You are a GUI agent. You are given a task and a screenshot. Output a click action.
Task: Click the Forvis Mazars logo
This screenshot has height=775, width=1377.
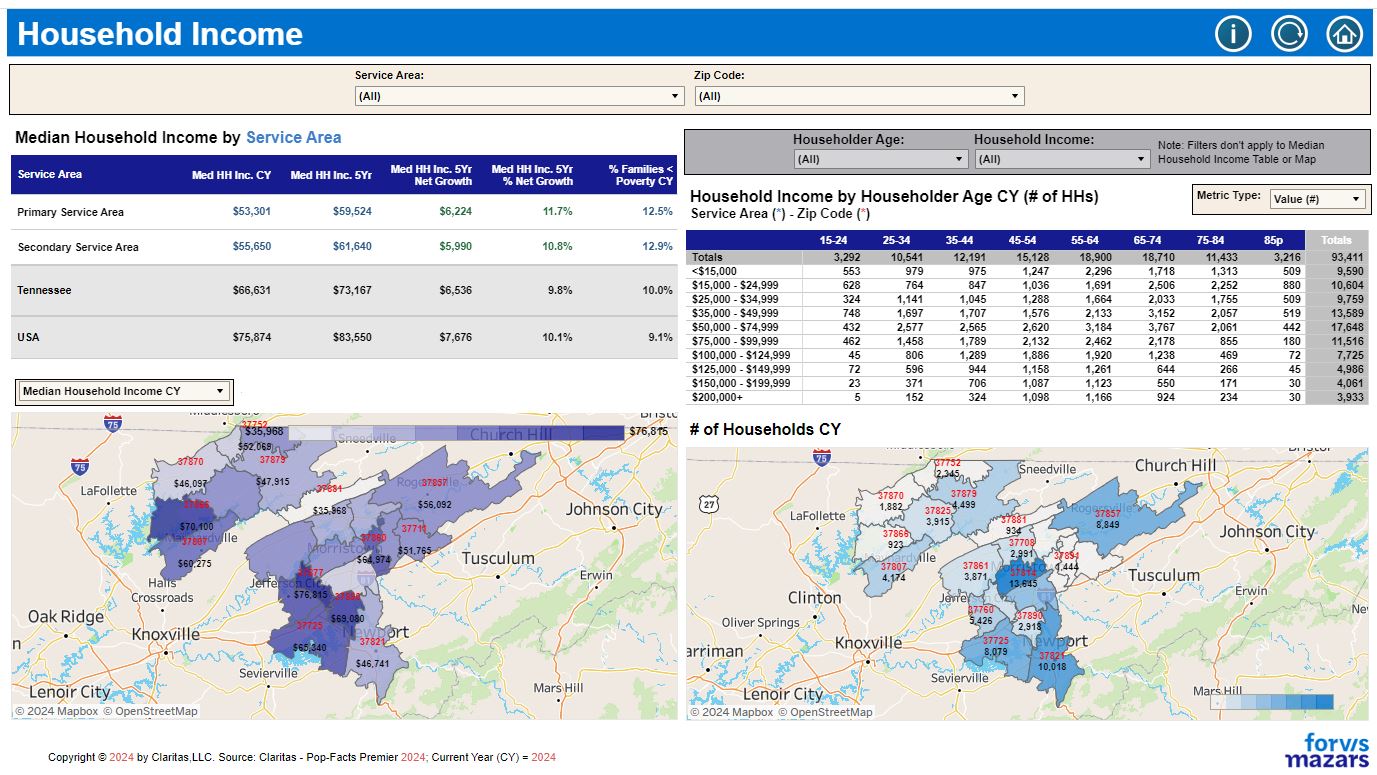[x=1326, y=749]
